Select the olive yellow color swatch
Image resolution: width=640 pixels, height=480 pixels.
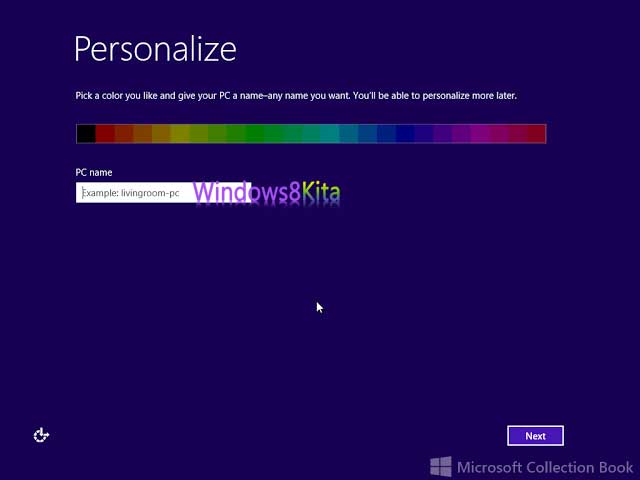[x=180, y=134]
